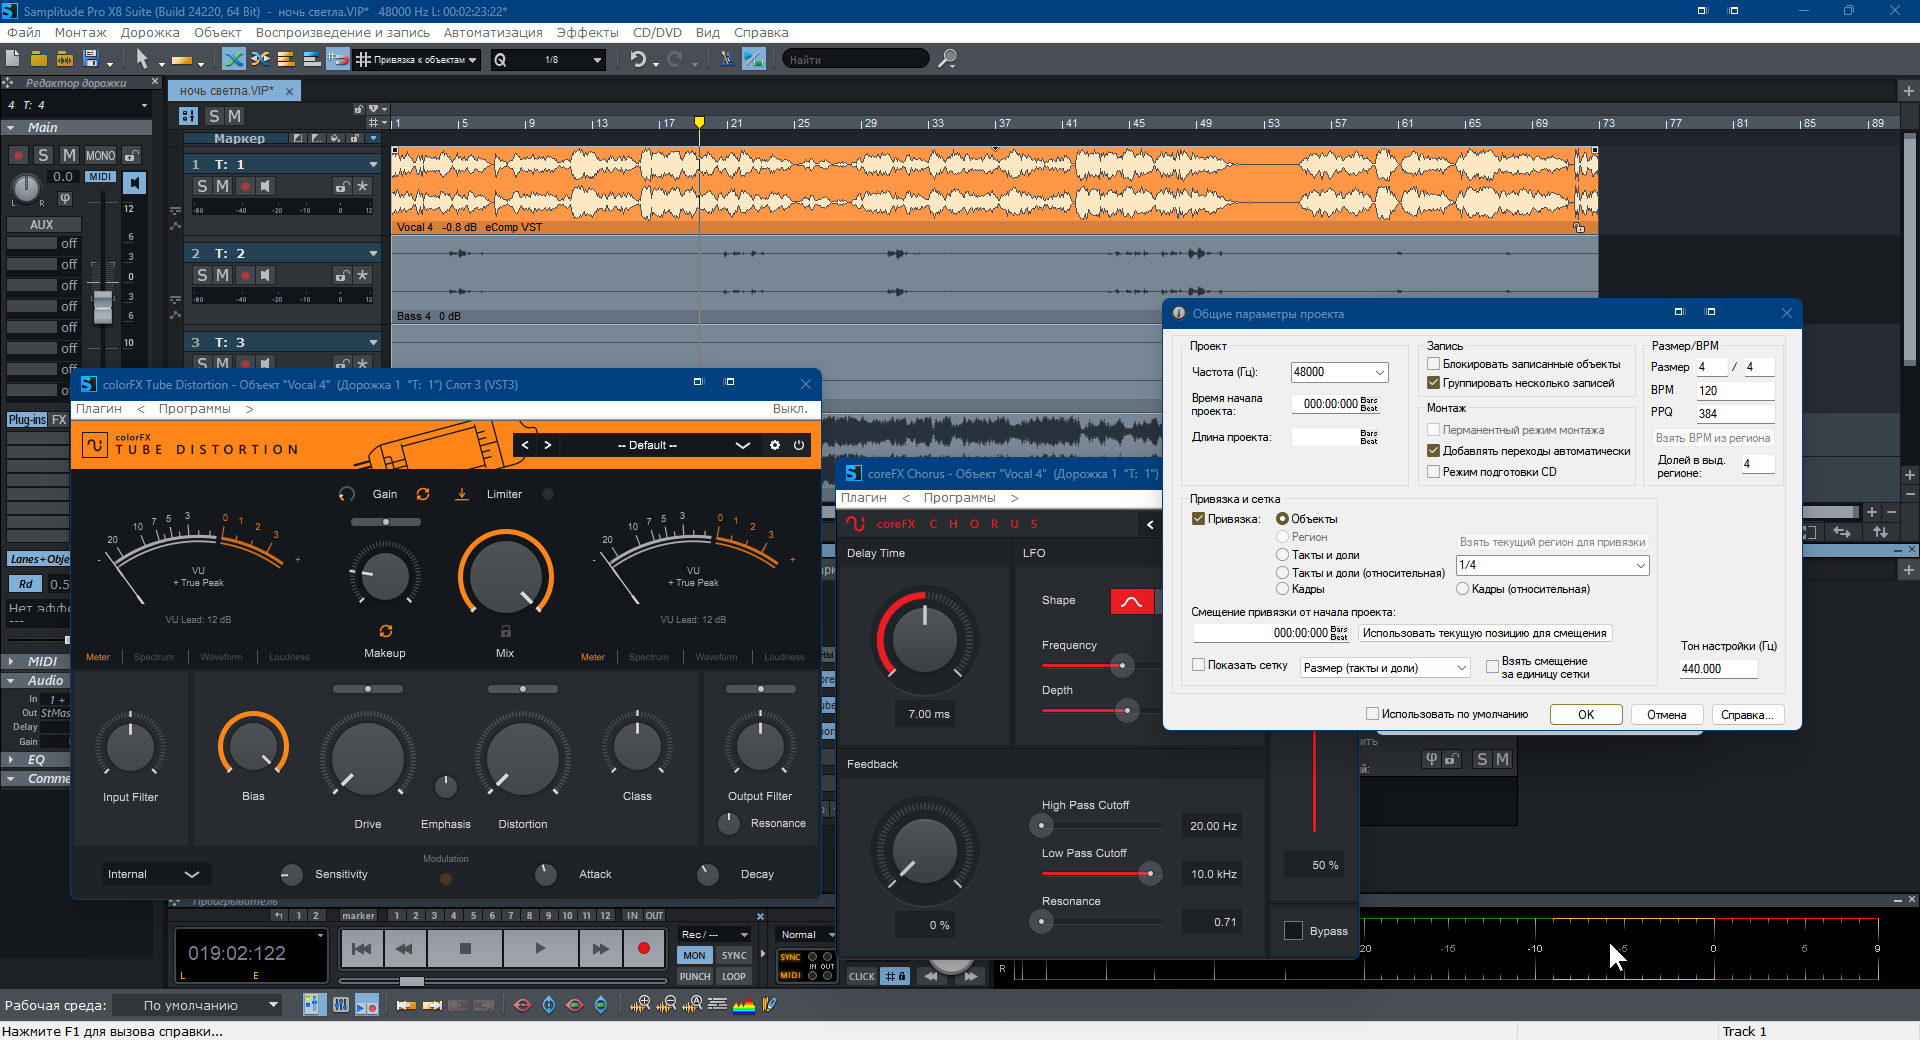The width and height of the screenshot is (1920, 1040).
Task: Click the Stop button in the transport
Action: tap(465, 948)
